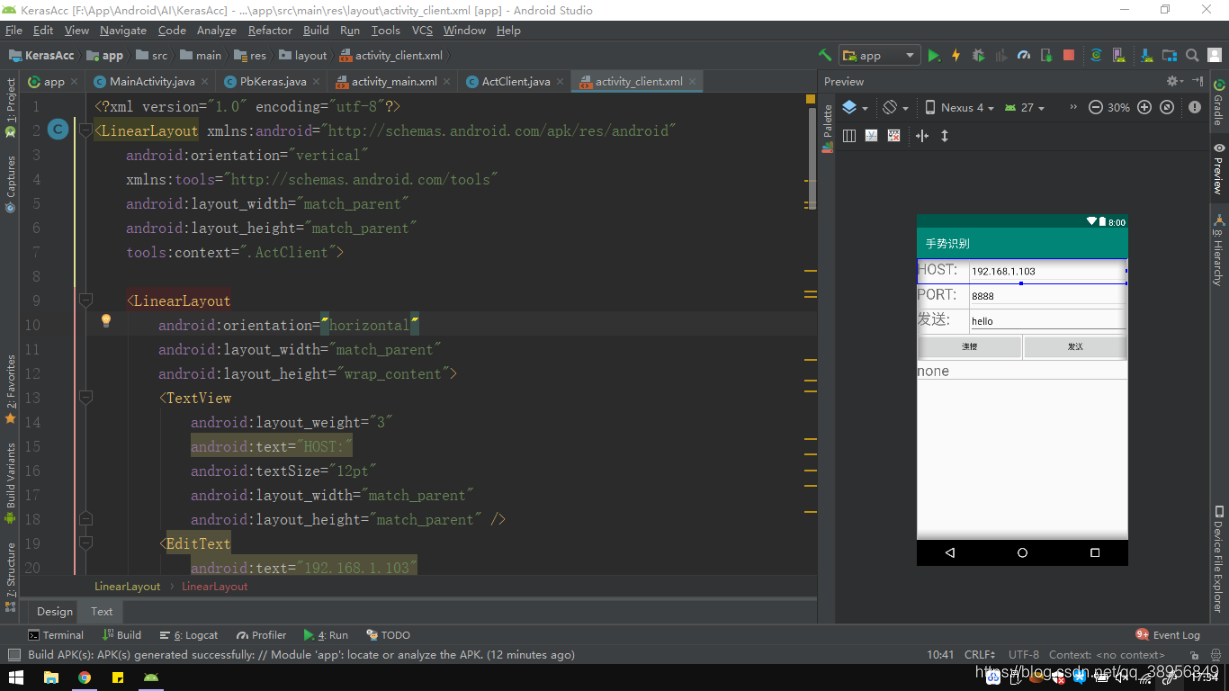Open the Terminal tool window
The height and width of the screenshot is (691, 1229).
56,635
